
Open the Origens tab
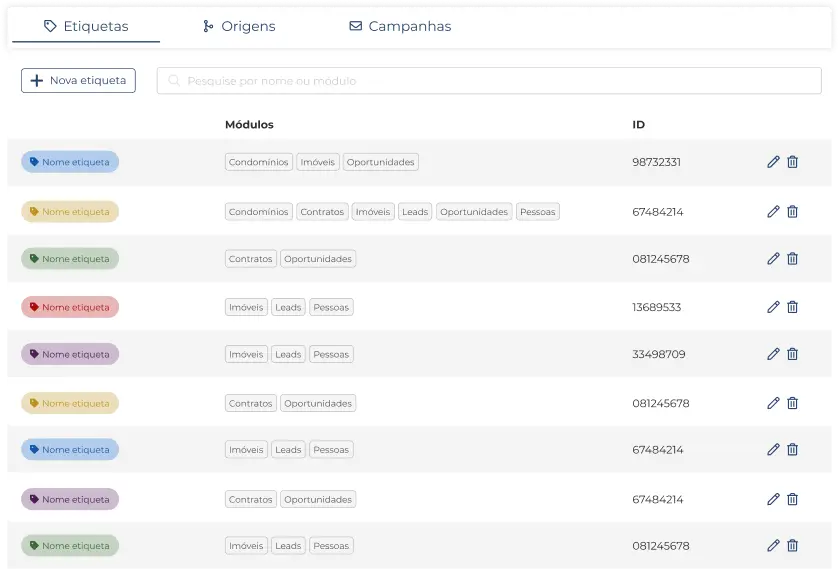tap(239, 26)
